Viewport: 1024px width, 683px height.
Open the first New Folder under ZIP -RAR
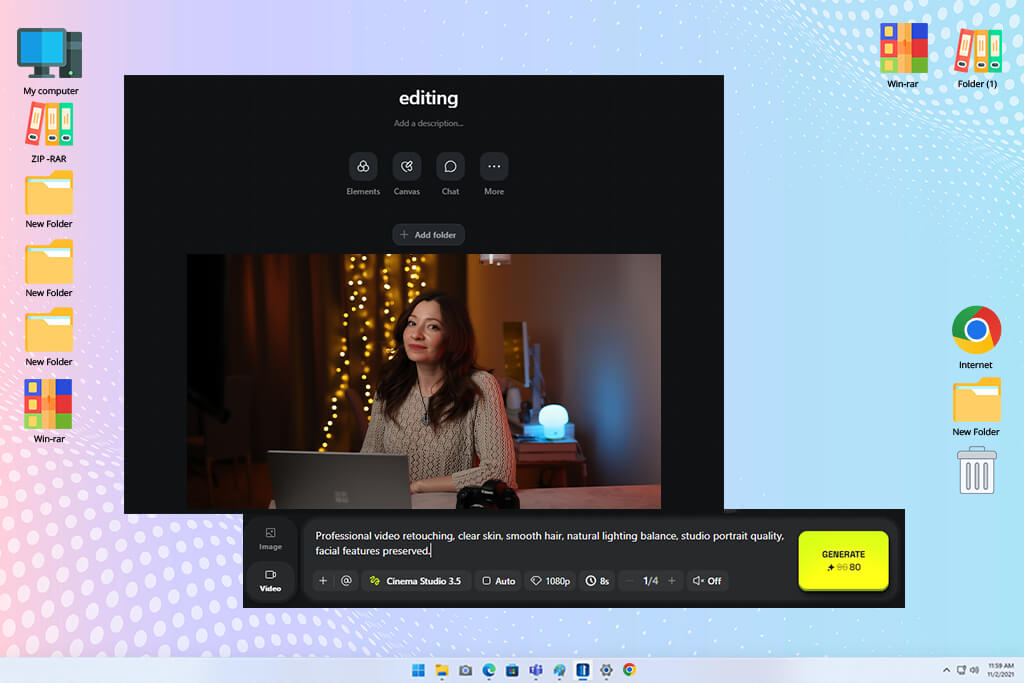tap(49, 200)
